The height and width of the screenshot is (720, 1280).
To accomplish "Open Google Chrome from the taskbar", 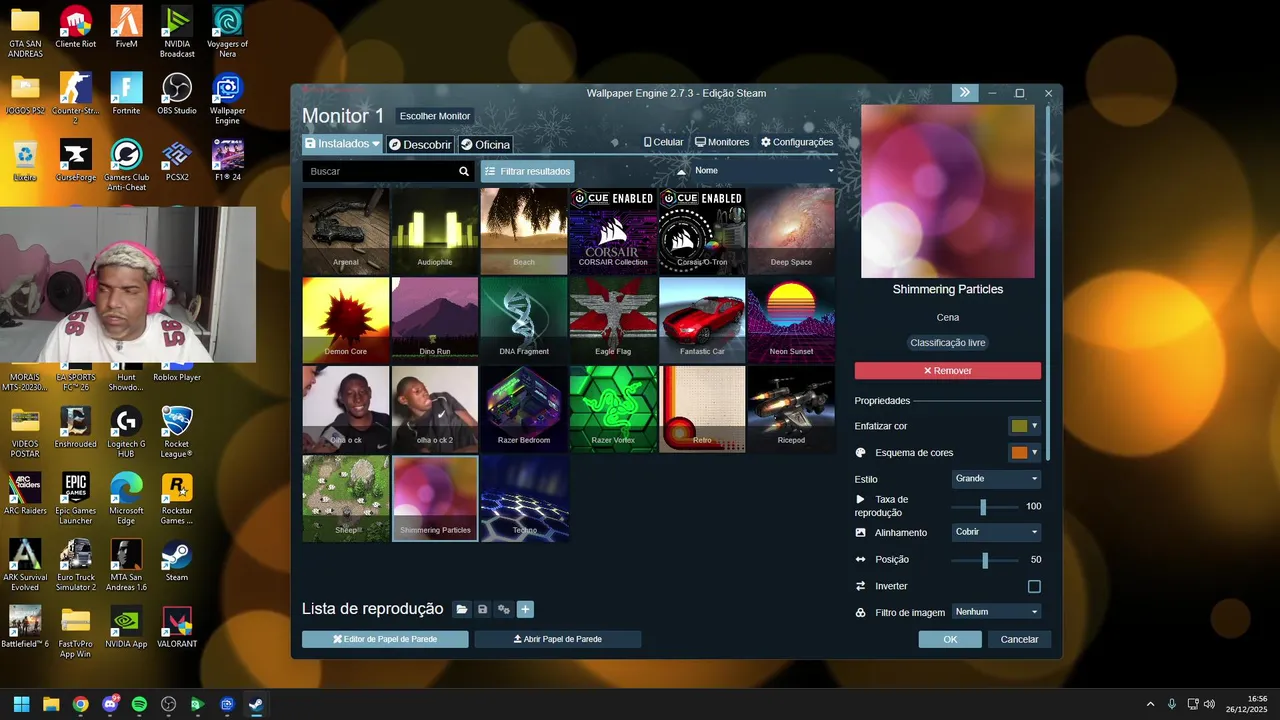I will (x=80, y=704).
